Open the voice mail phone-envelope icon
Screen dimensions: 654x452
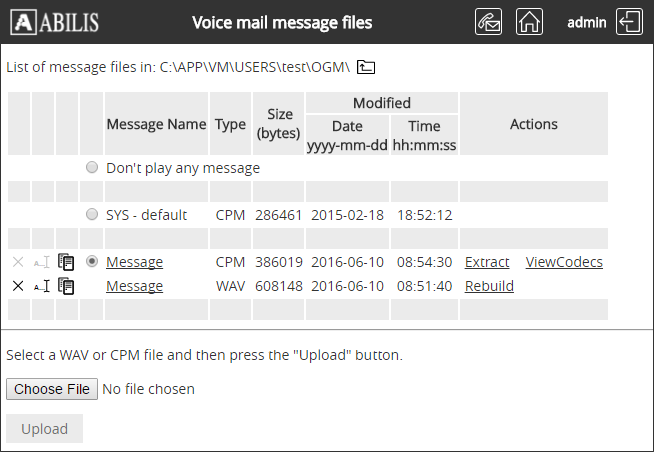click(489, 22)
